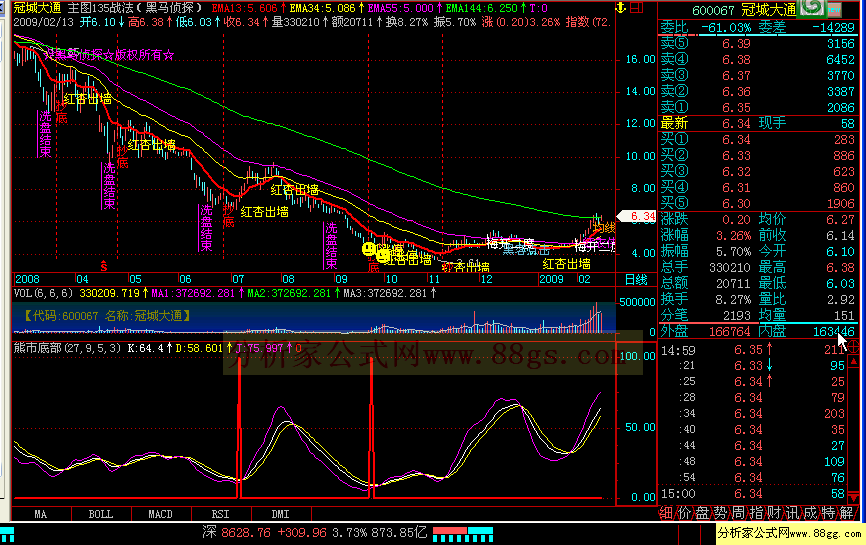Click the first yellow smiley face marker on chart
The width and height of the screenshot is (866, 545).
tap(369, 248)
